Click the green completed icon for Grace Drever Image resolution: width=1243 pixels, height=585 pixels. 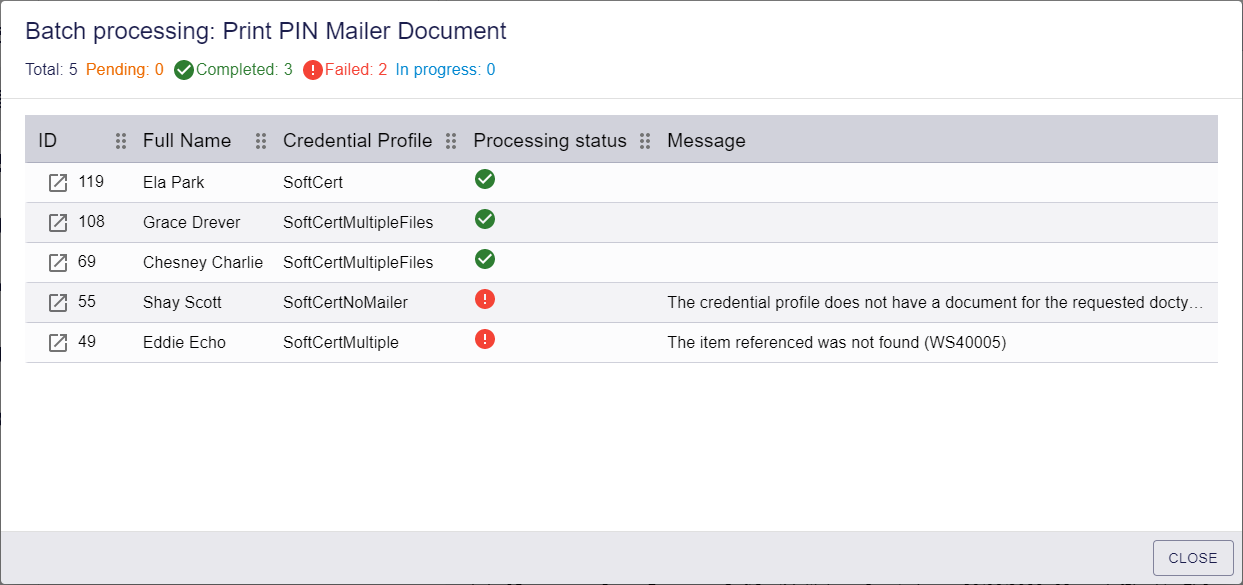[485, 220]
